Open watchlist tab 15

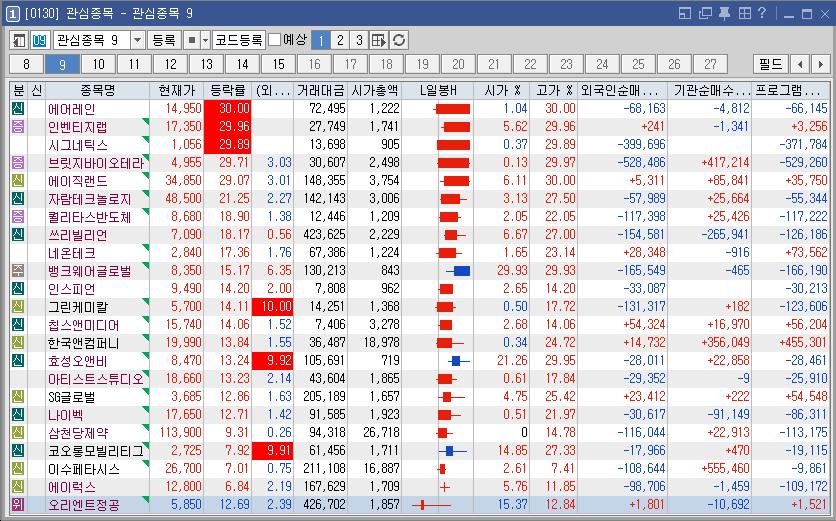(278, 65)
